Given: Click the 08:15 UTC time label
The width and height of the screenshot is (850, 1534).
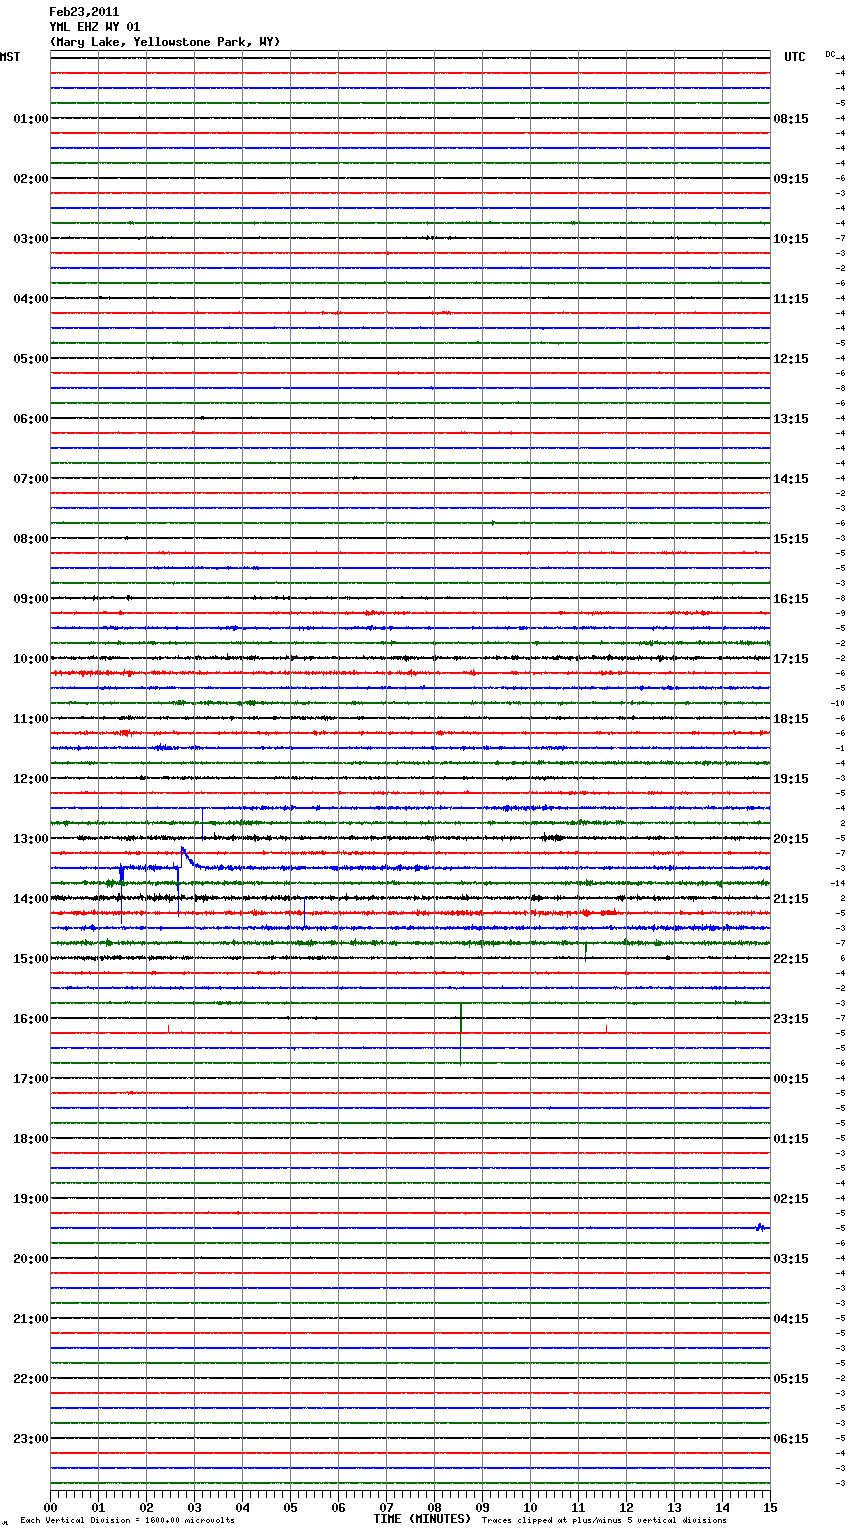Looking at the screenshot, I should (791, 119).
